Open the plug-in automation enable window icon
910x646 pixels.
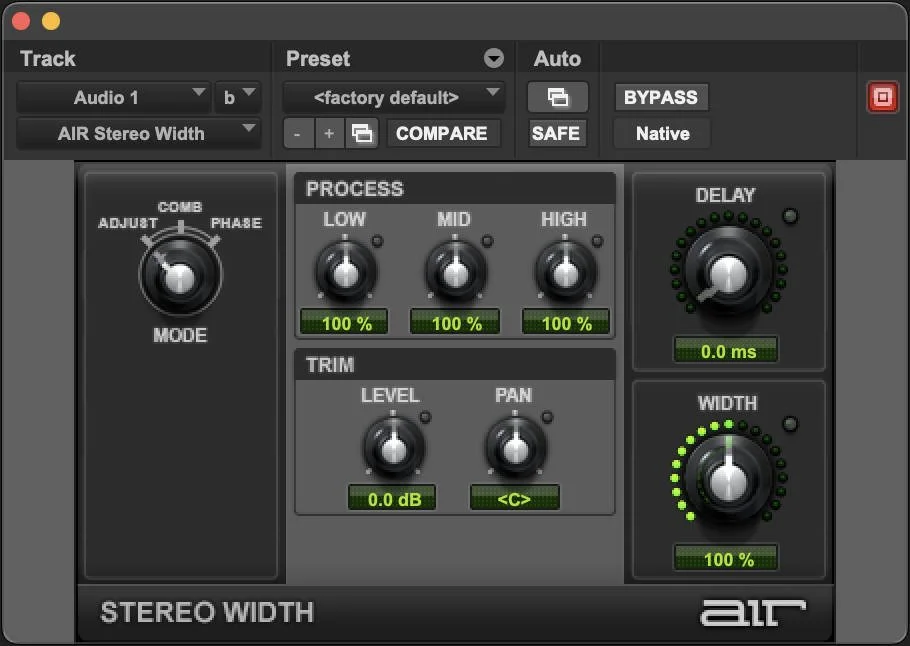pyautogui.click(x=557, y=97)
